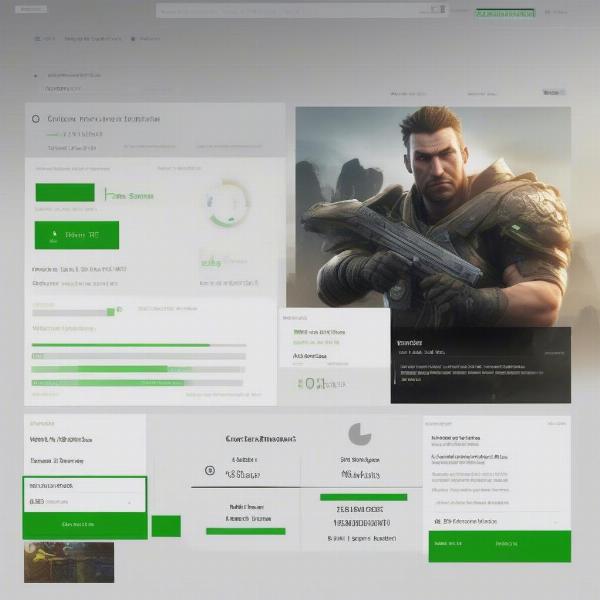
Task: Click the small green square next to the bottom-left card
Action: point(166,526)
